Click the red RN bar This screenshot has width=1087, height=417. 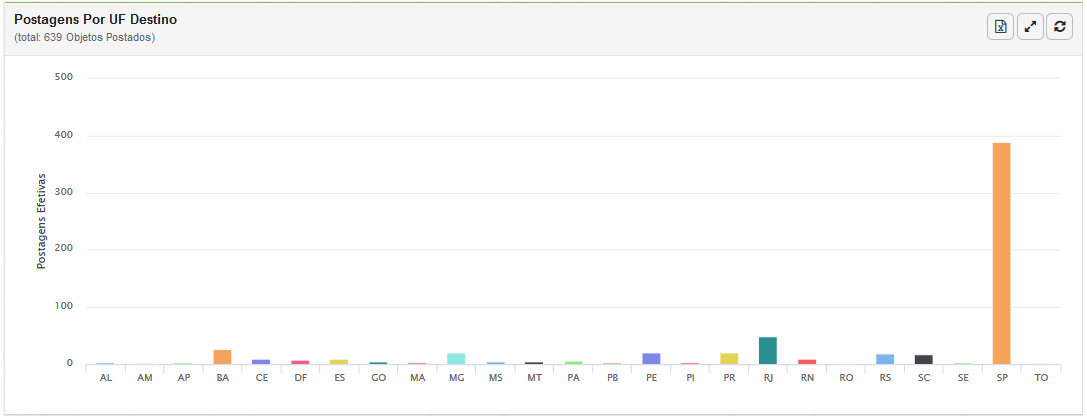coord(807,362)
